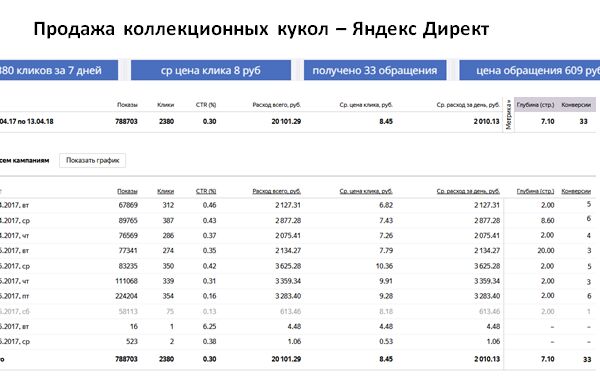This screenshot has height=383, width=600.
Task: Select the depth value "20.00"
Action: click(x=546, y=251)
